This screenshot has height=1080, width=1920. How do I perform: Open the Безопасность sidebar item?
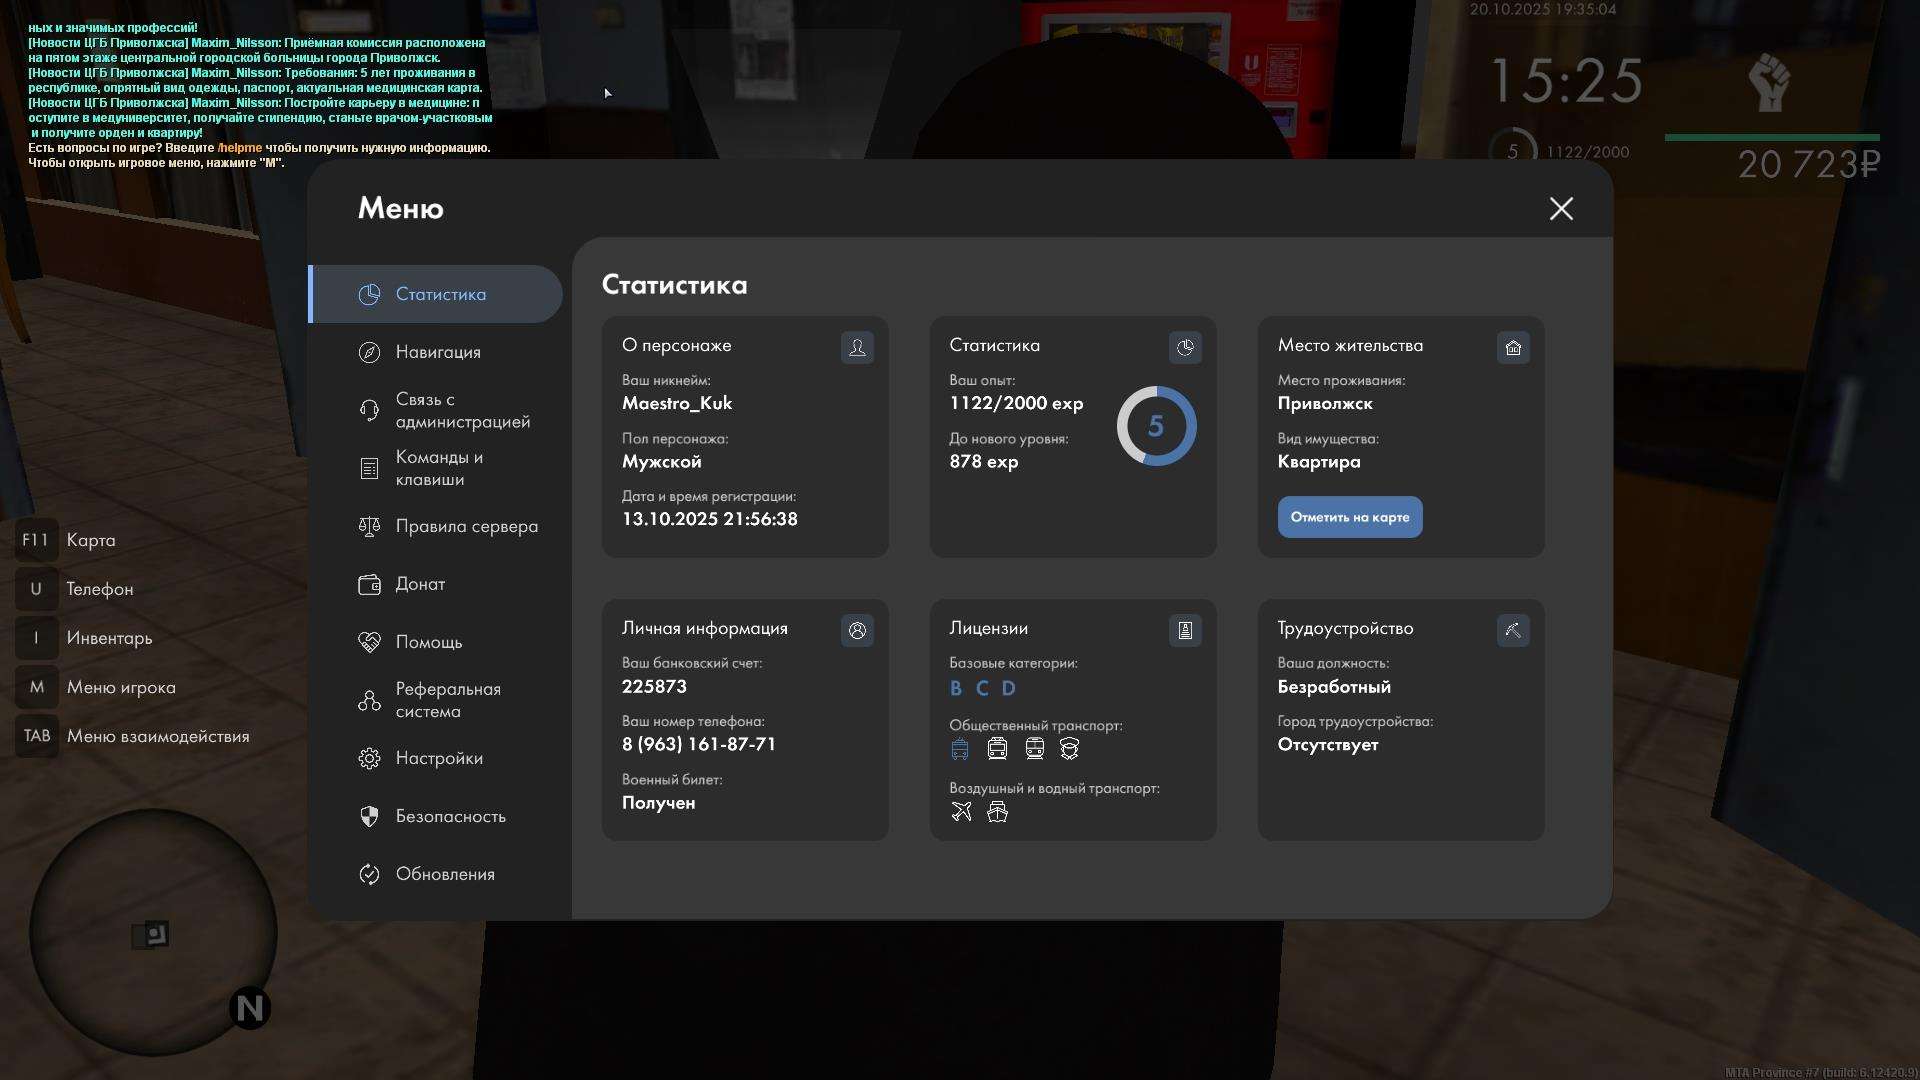[450, 816]
